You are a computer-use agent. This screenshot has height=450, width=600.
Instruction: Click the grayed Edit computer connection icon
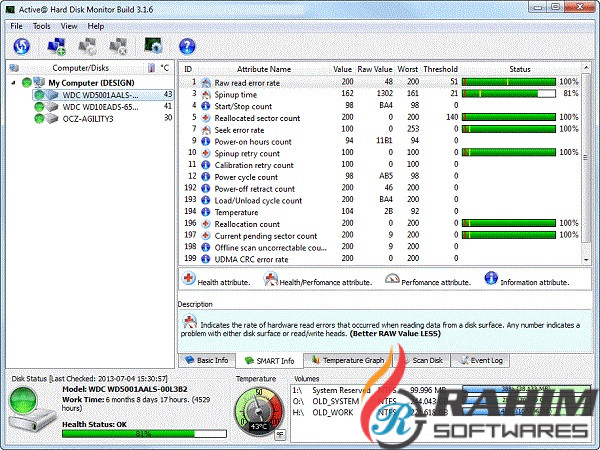pos(88,46)
